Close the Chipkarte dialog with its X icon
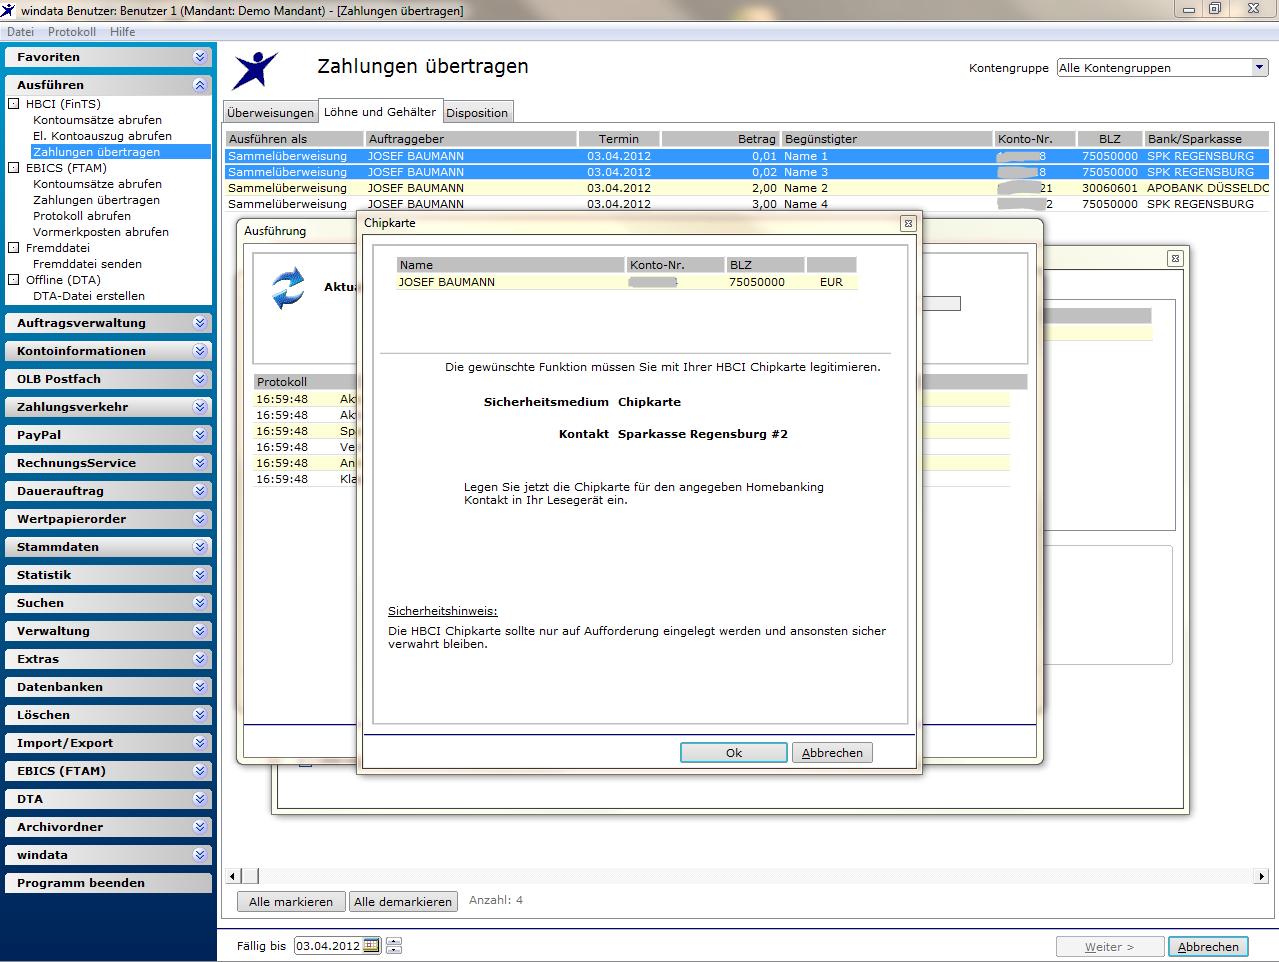This screenshot has width=1279, height=962. point(908,224)
